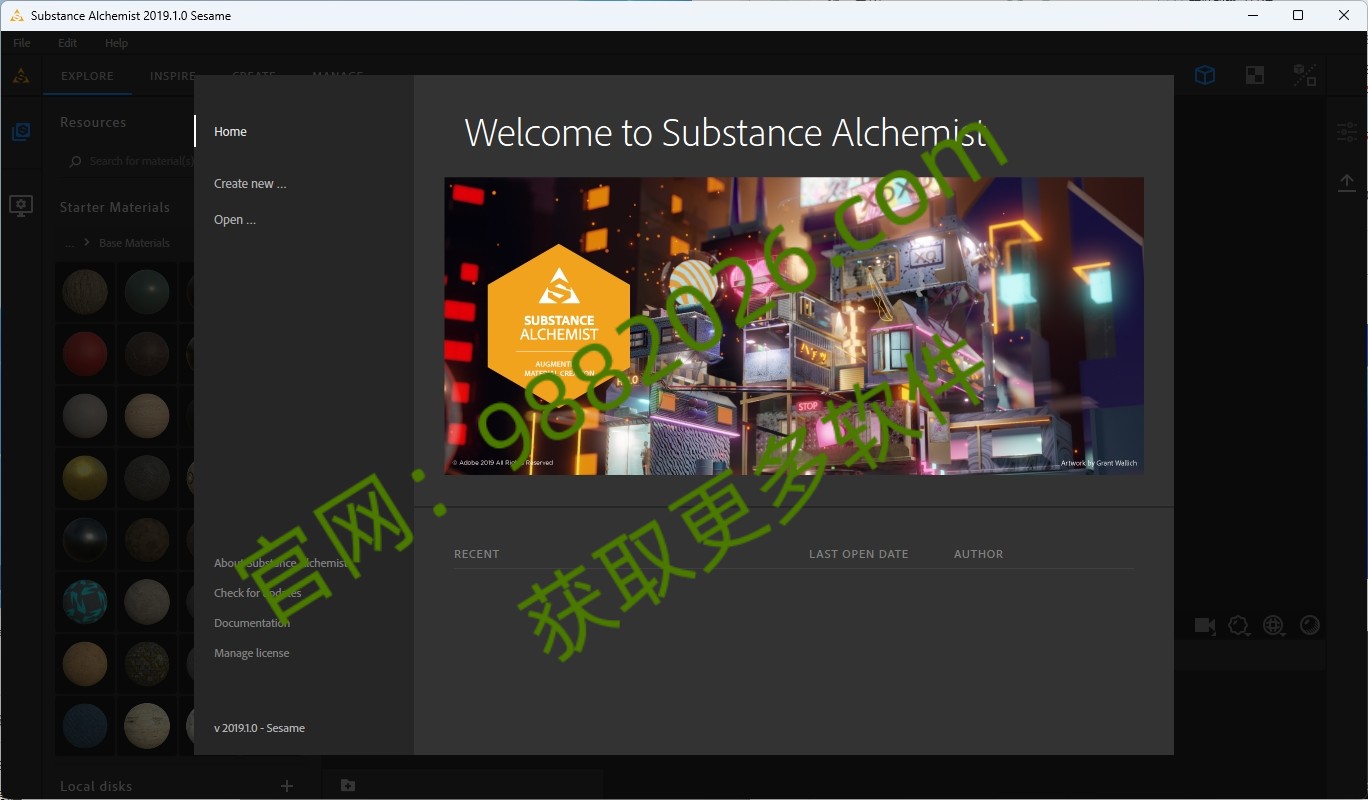Open the Resources library sidebar icon

click(21, 131)
